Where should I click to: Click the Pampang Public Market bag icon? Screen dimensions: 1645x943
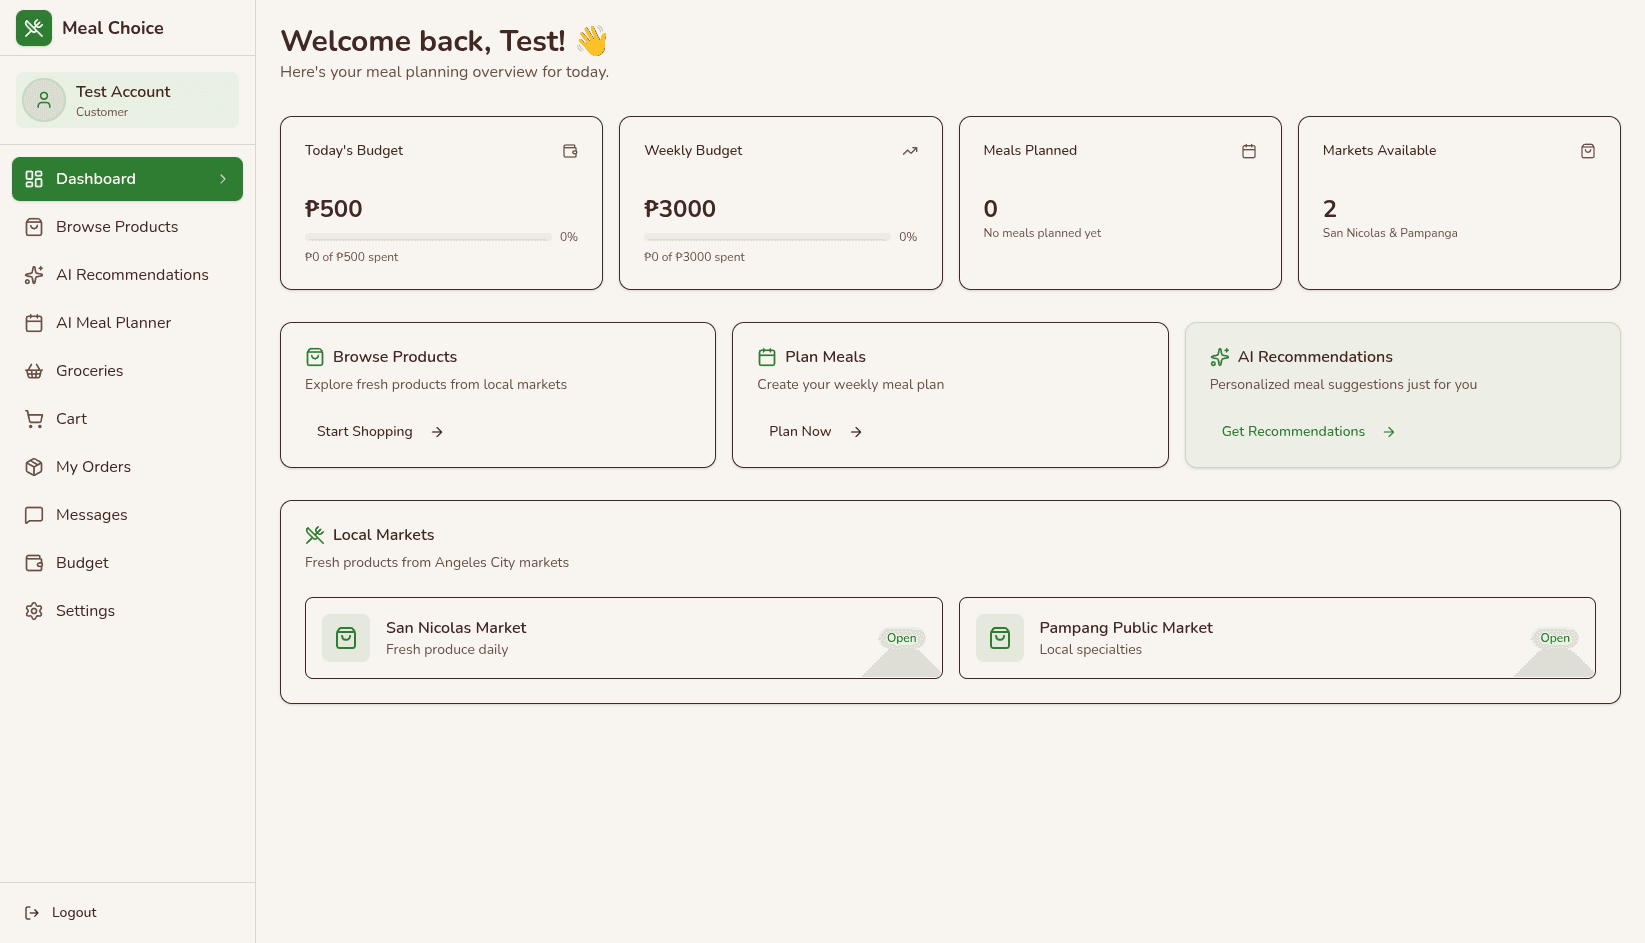(999, 638)
